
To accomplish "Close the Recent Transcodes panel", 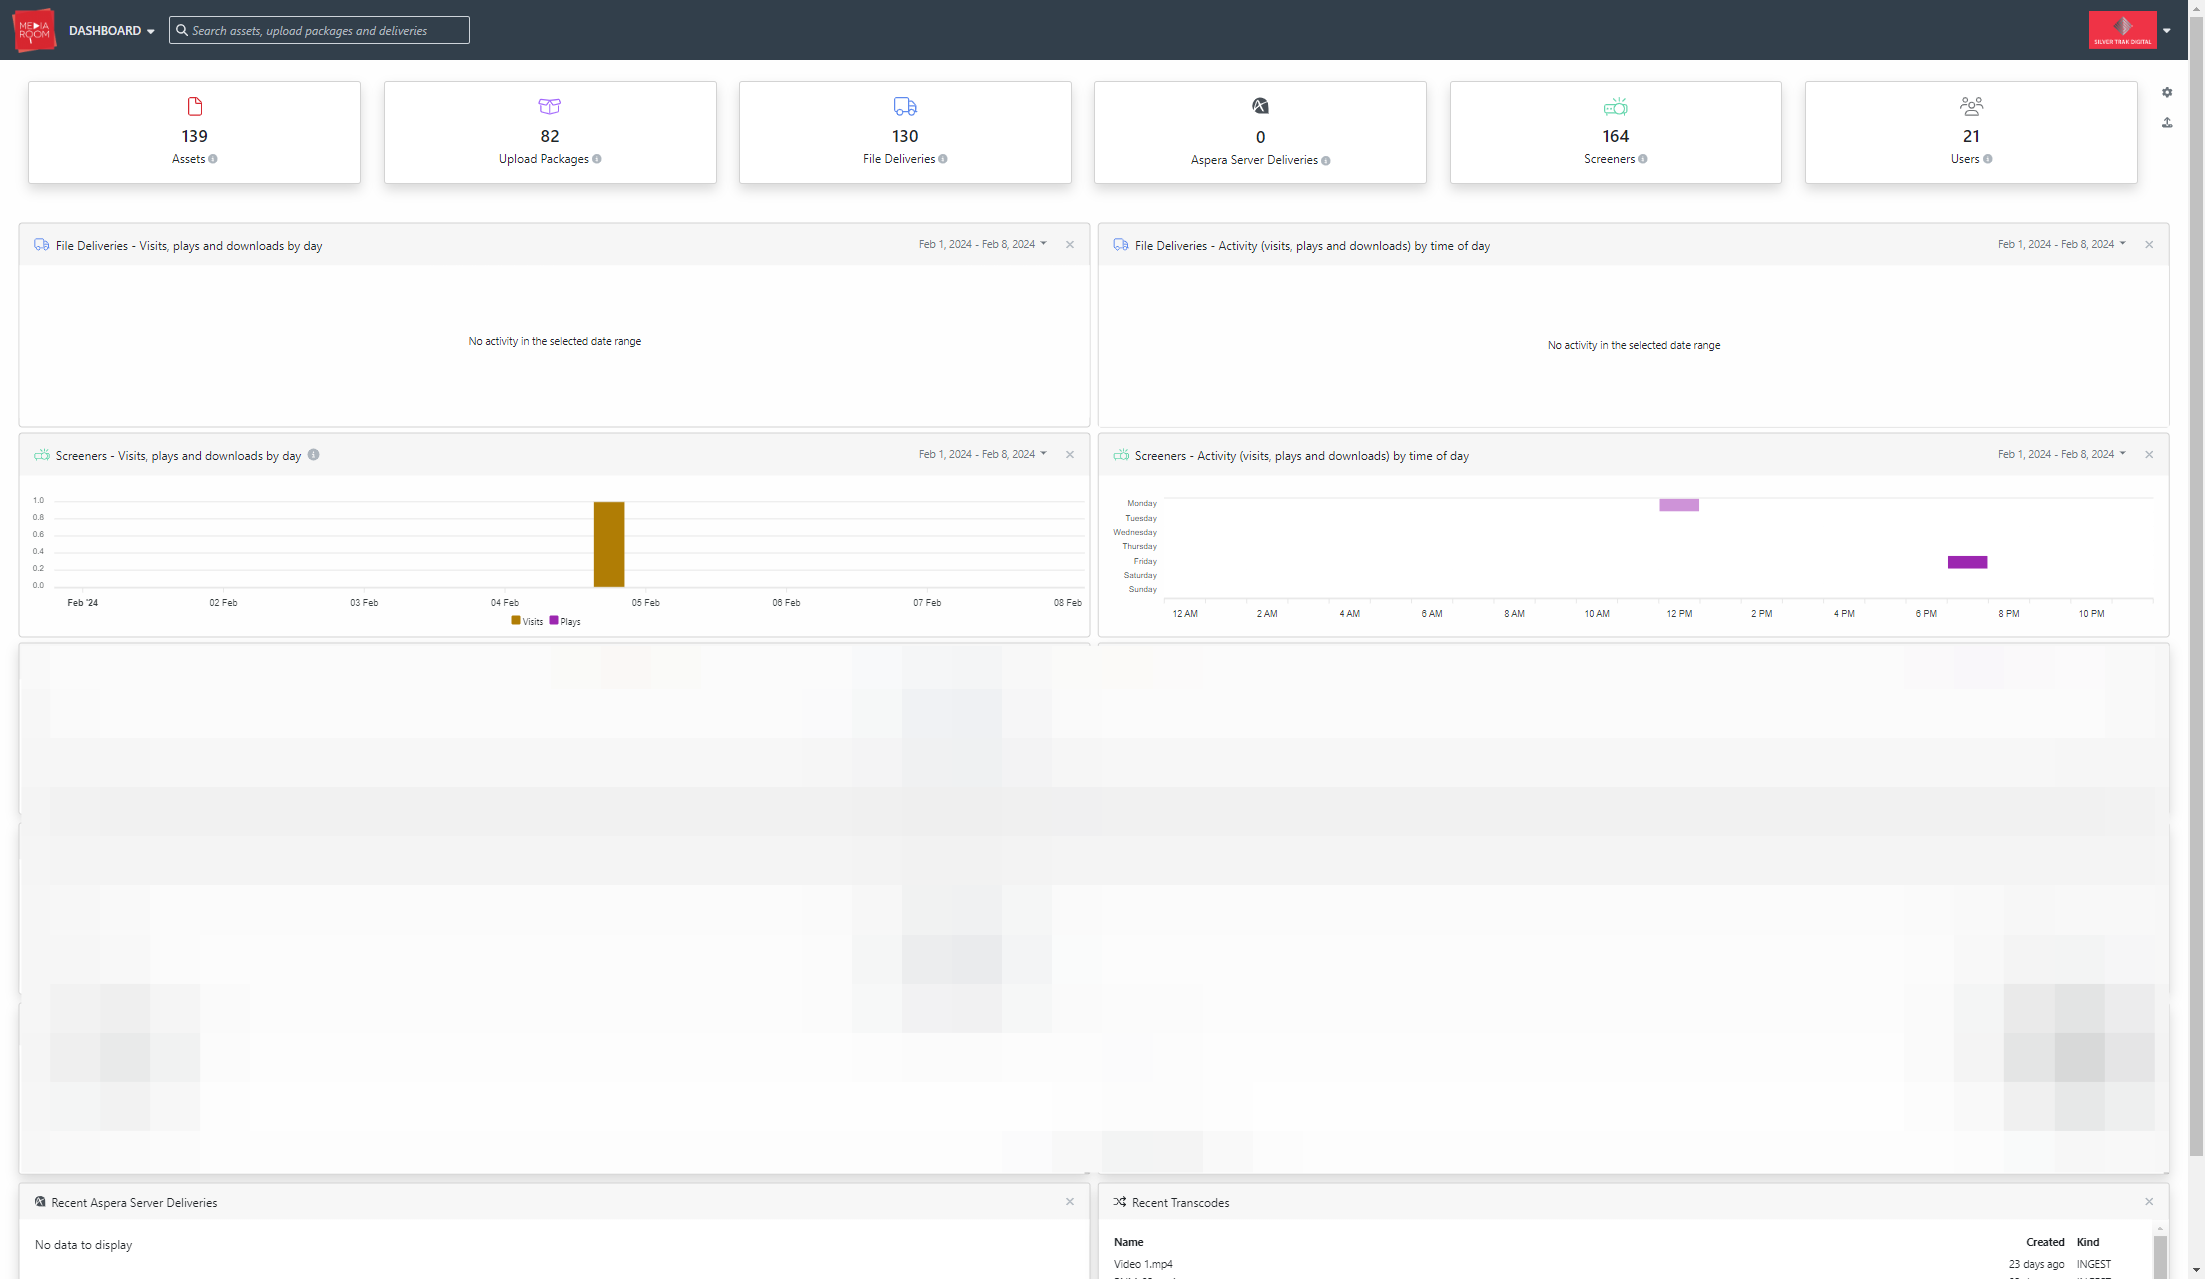I will point(2149,1202).
